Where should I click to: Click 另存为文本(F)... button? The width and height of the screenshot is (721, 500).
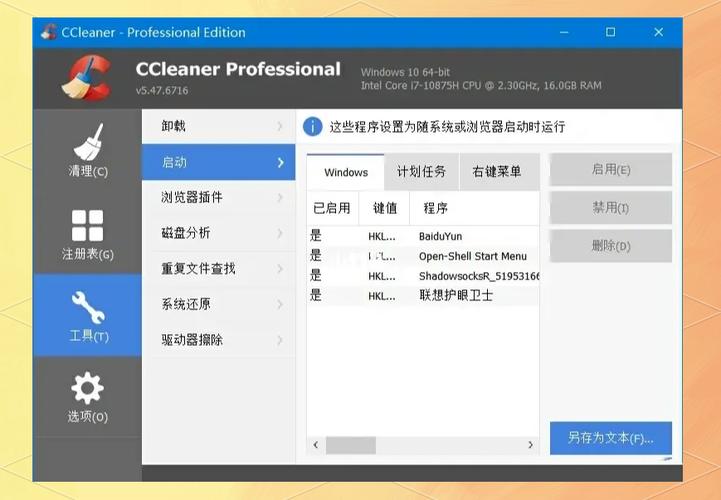(611, 438)
